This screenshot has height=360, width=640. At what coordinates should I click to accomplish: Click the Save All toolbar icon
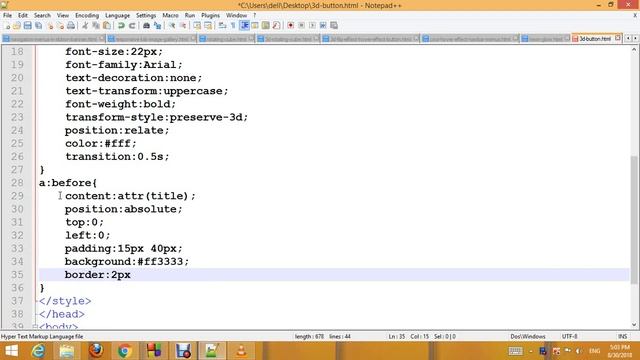38,25
